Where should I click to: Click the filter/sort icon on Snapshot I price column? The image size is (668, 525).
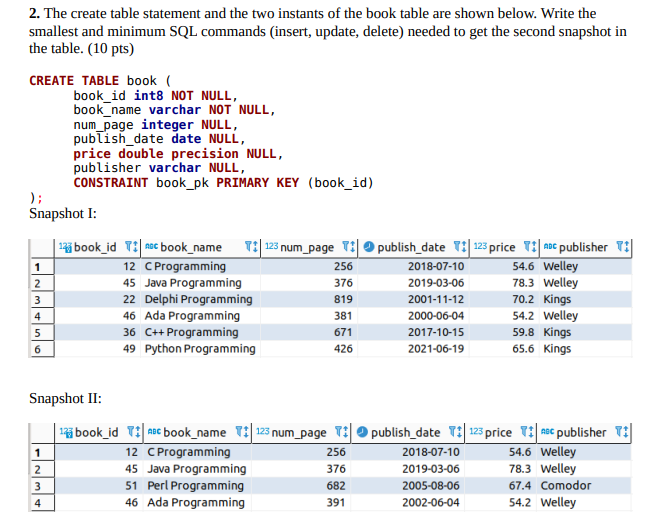coord(530,247)
